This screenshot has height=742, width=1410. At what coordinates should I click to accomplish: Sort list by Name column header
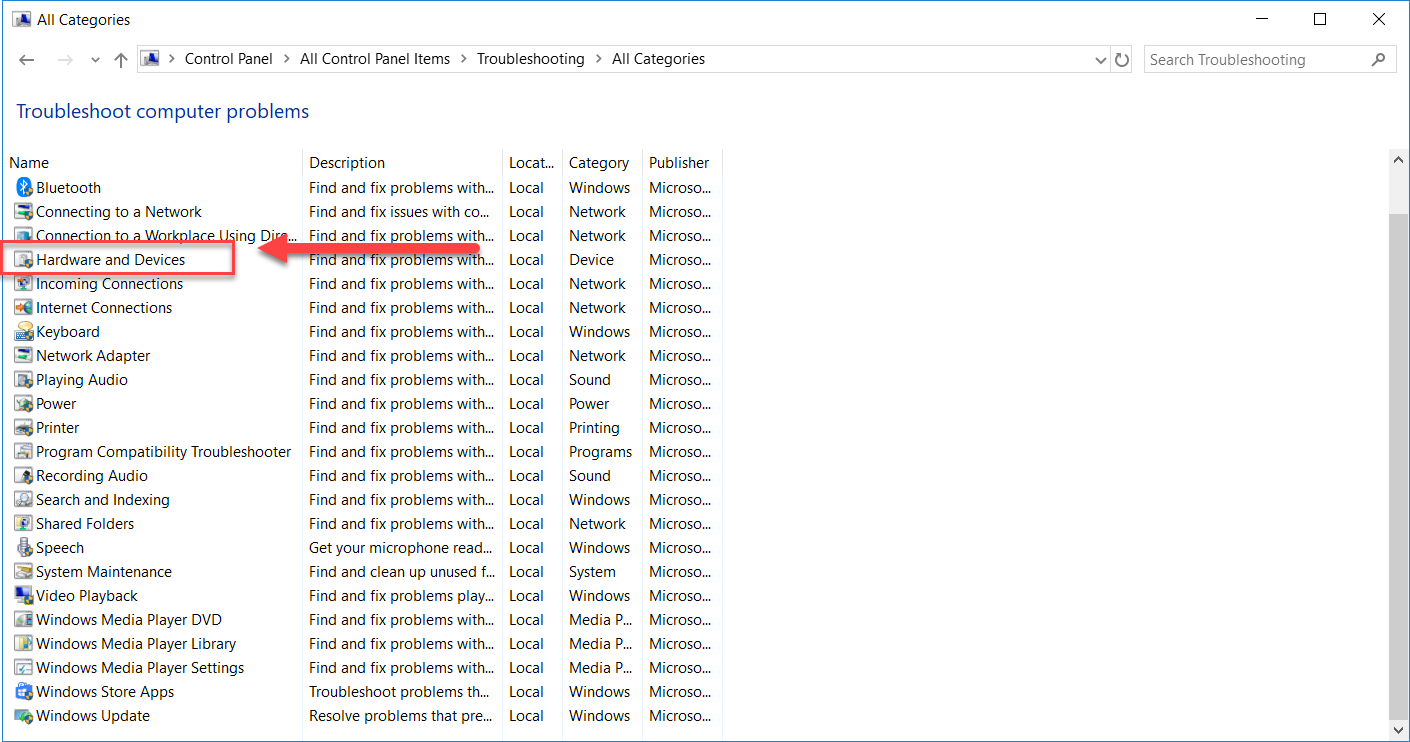tap(30, 162)
